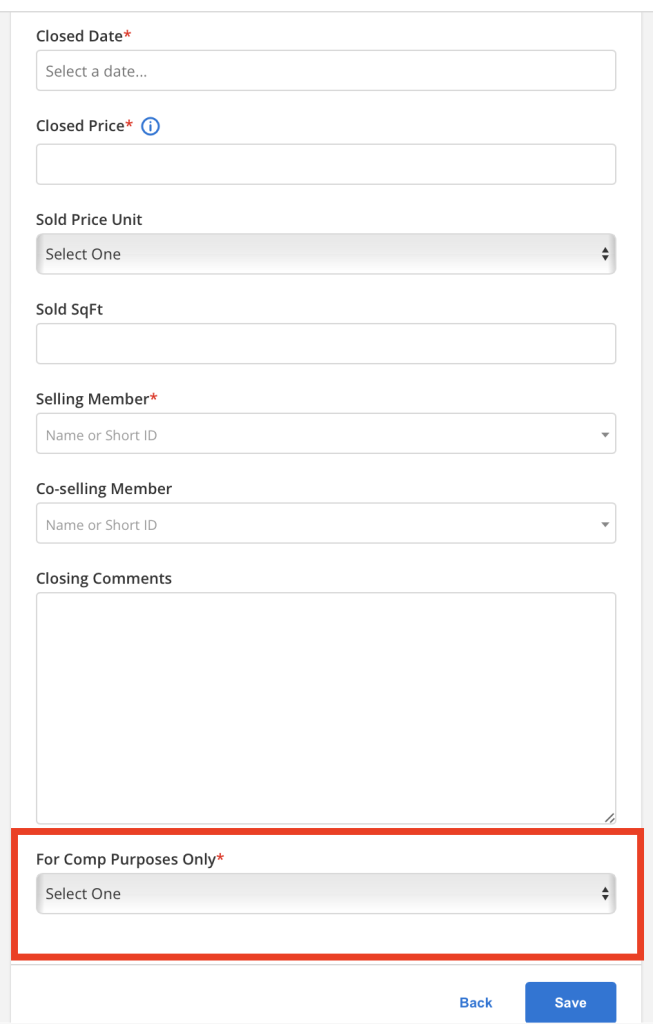The width and height of the screenshot is (653, 1024).
Task: Click inside the Closing Comments text area
Action: [326, 708]
